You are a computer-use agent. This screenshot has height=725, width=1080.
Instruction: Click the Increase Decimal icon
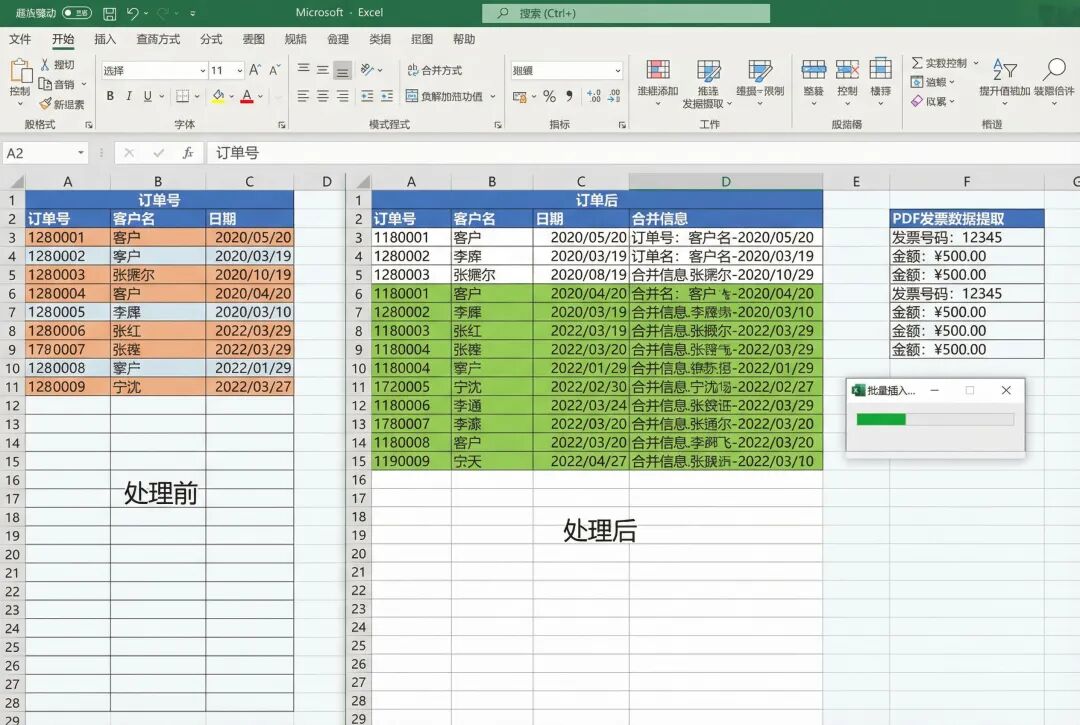tap(594, 96)
